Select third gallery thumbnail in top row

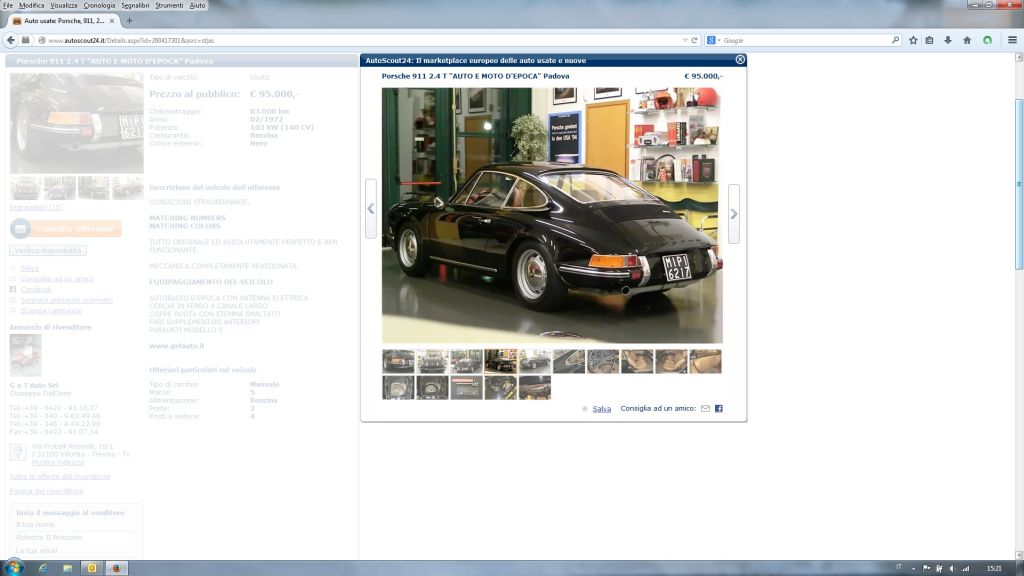coord(466,361)
